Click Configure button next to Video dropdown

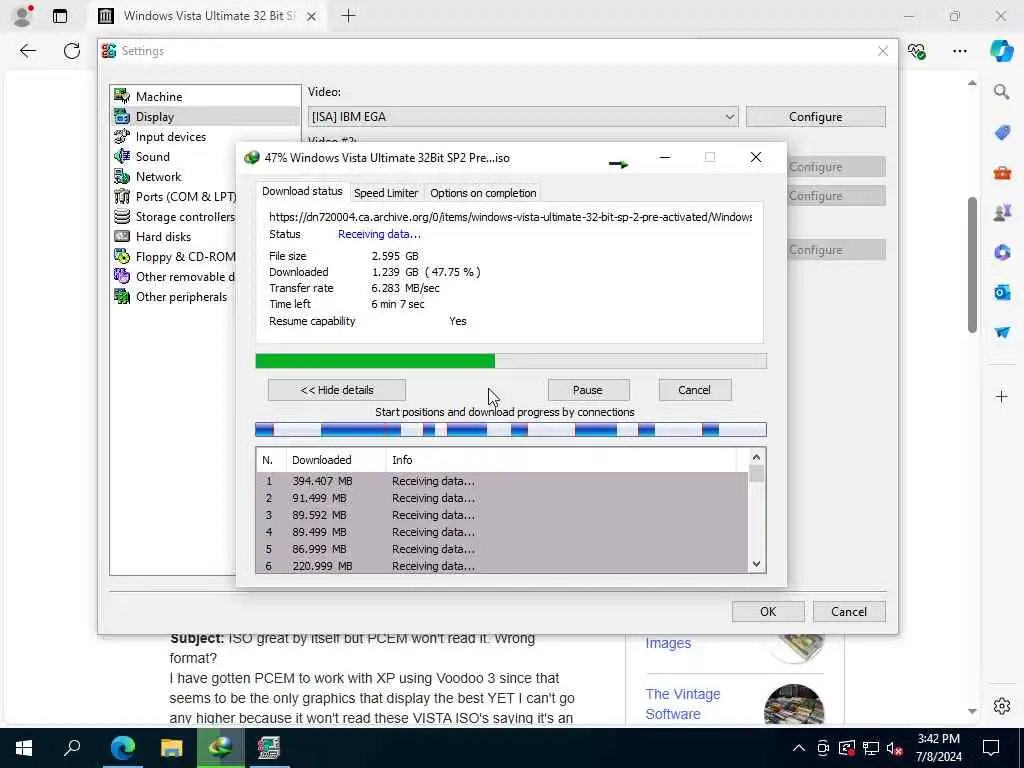coord(816,117)
